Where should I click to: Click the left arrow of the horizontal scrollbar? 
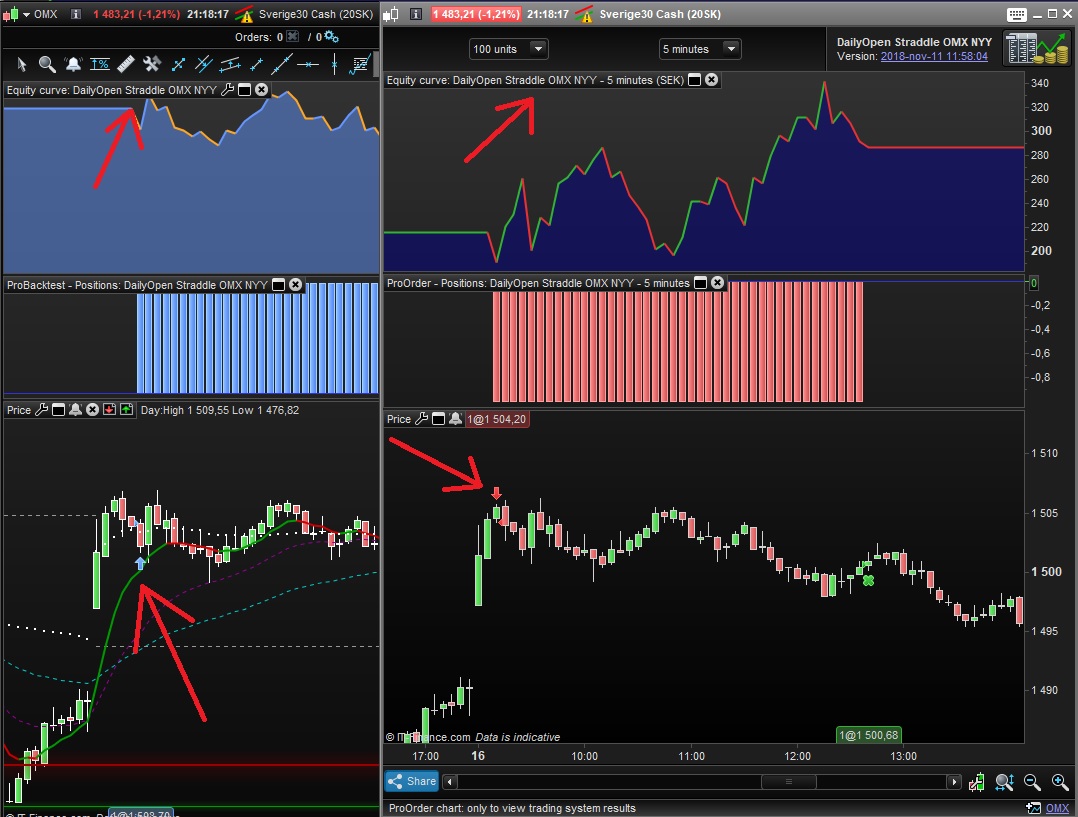coord(450,782)
